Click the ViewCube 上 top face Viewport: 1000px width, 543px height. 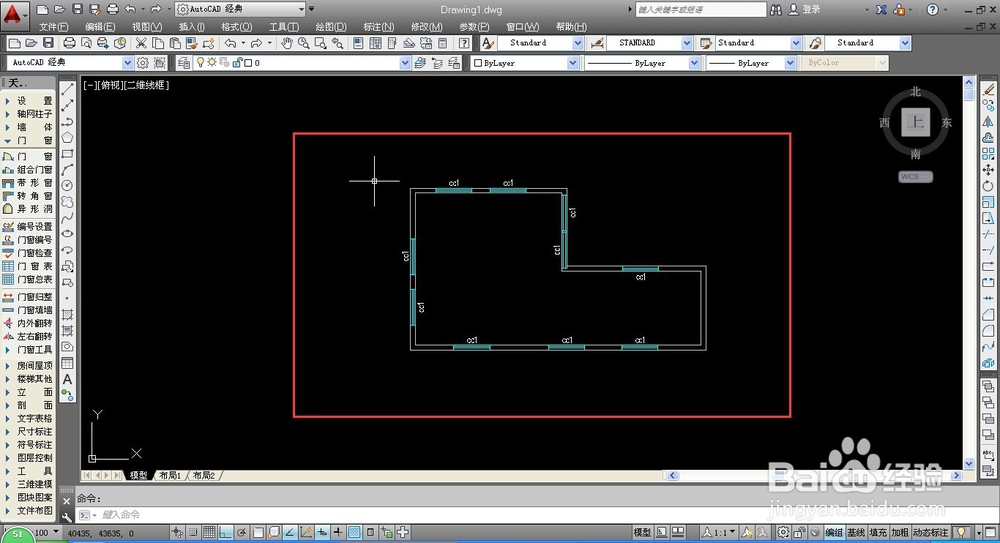[916, 122]
